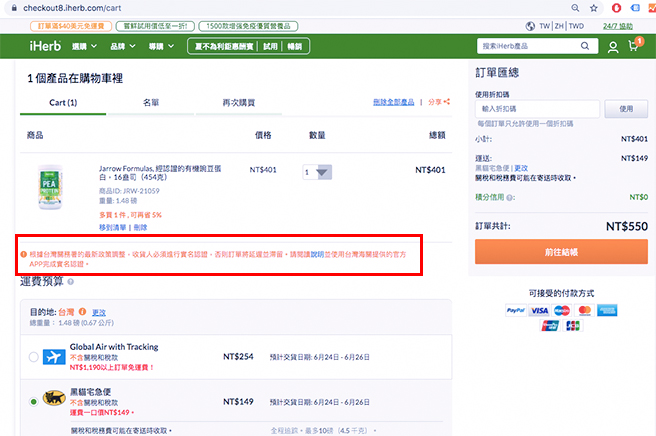Open the user account icon
Viewport: 656px width, 436px height.
[x=613, y=47]
